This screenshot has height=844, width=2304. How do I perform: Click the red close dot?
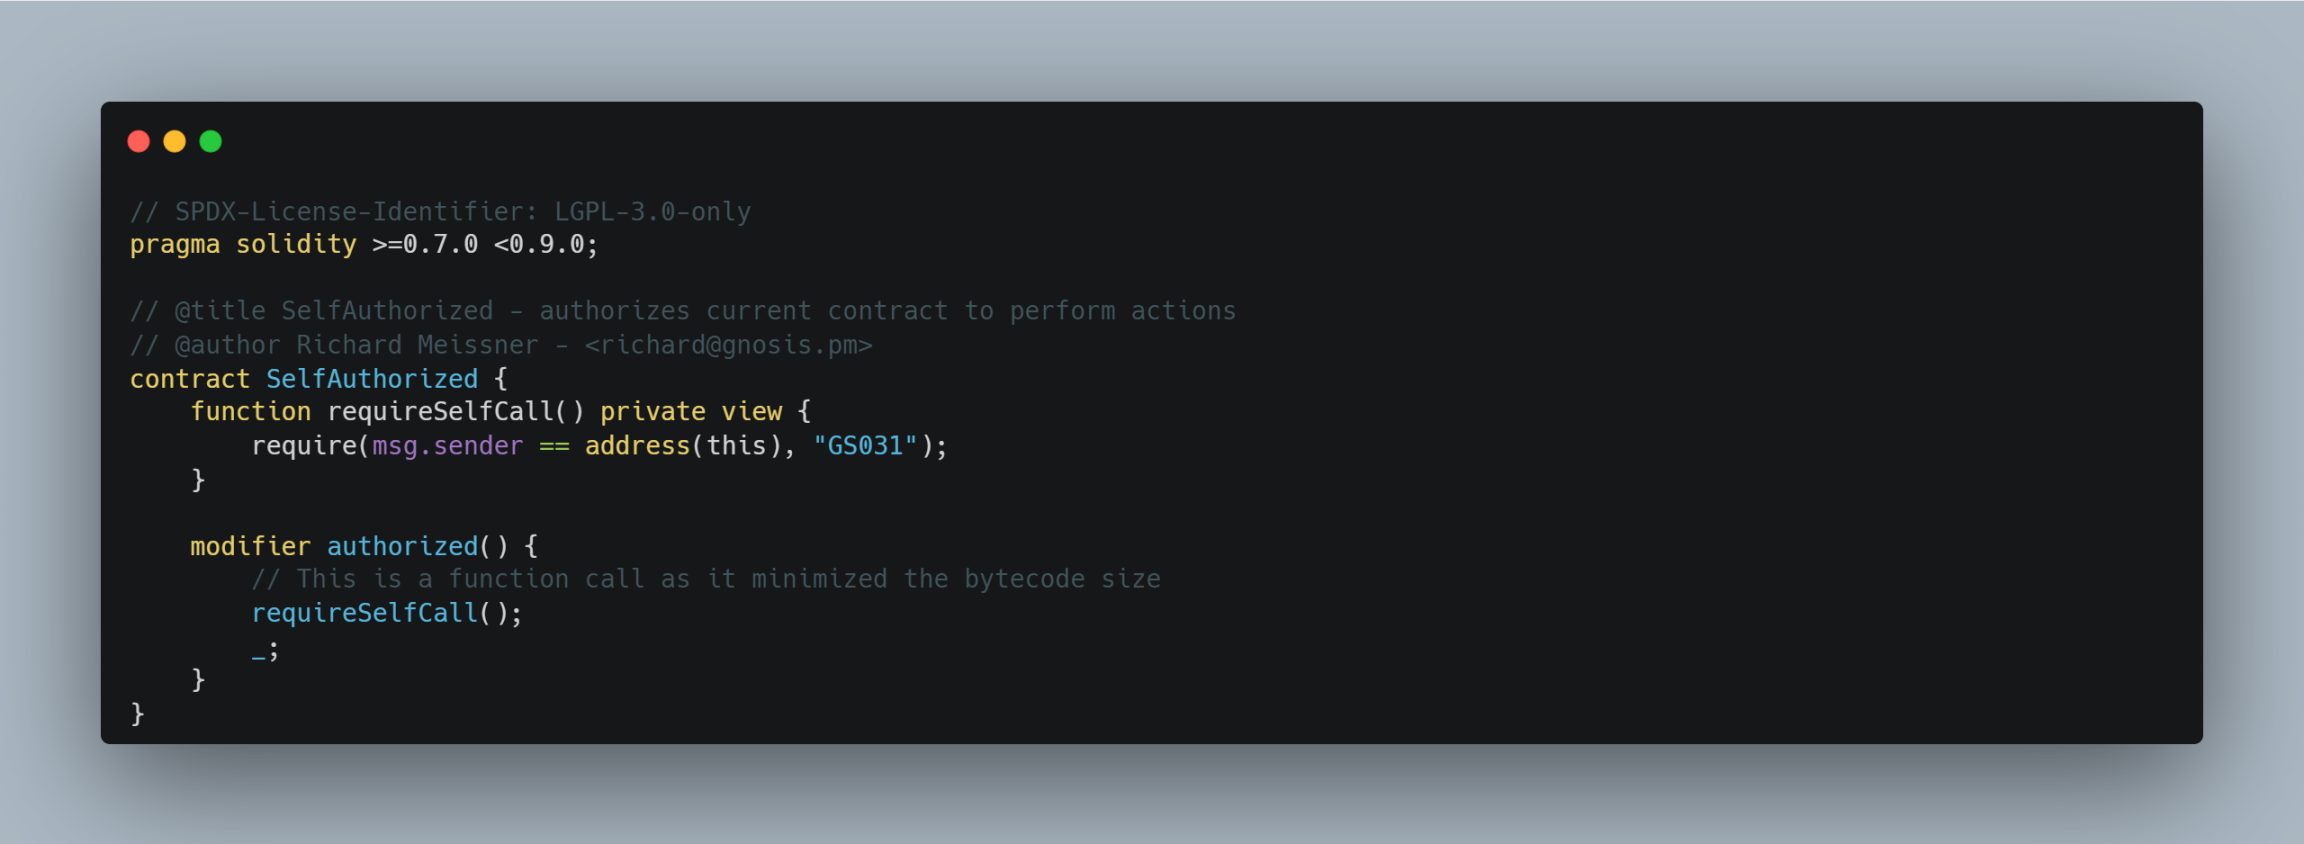point(139,141)
